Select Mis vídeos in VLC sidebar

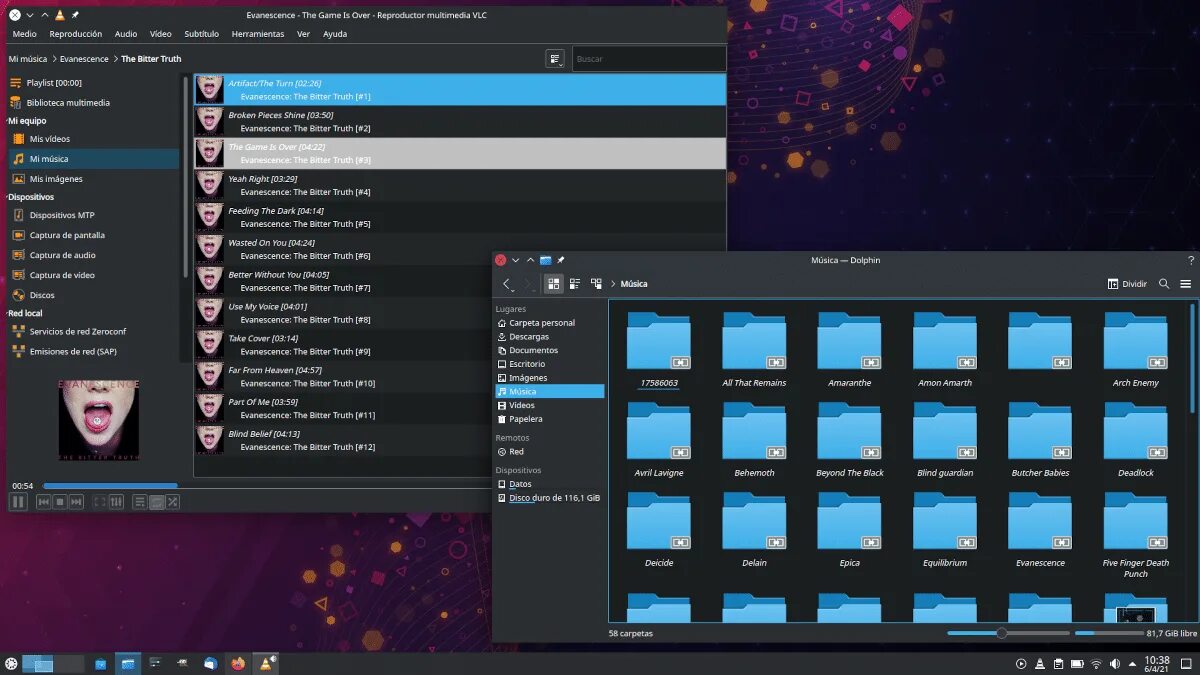93,139
